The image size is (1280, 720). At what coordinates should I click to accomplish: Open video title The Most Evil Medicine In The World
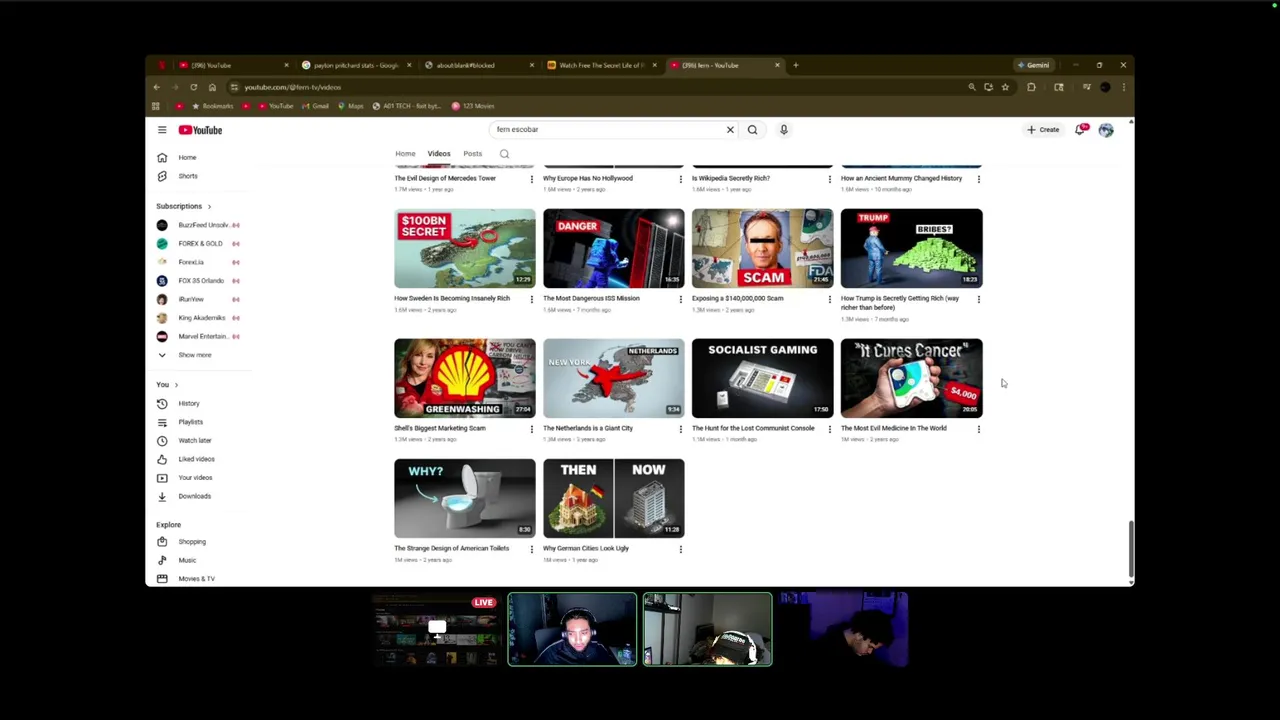[893, 428]
